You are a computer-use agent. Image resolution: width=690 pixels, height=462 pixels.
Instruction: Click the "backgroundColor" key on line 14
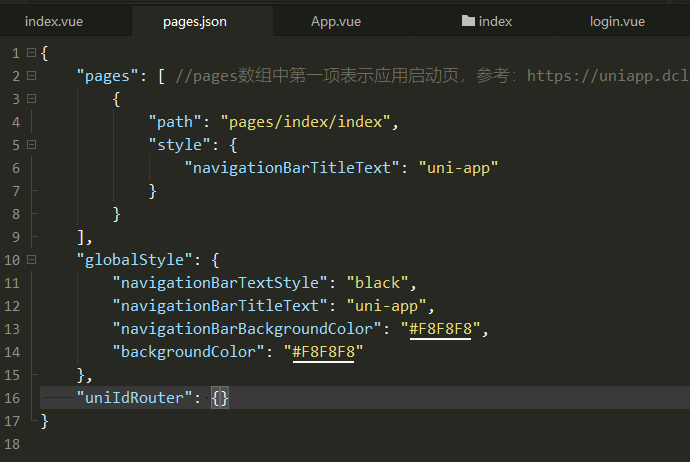(188, 352)
